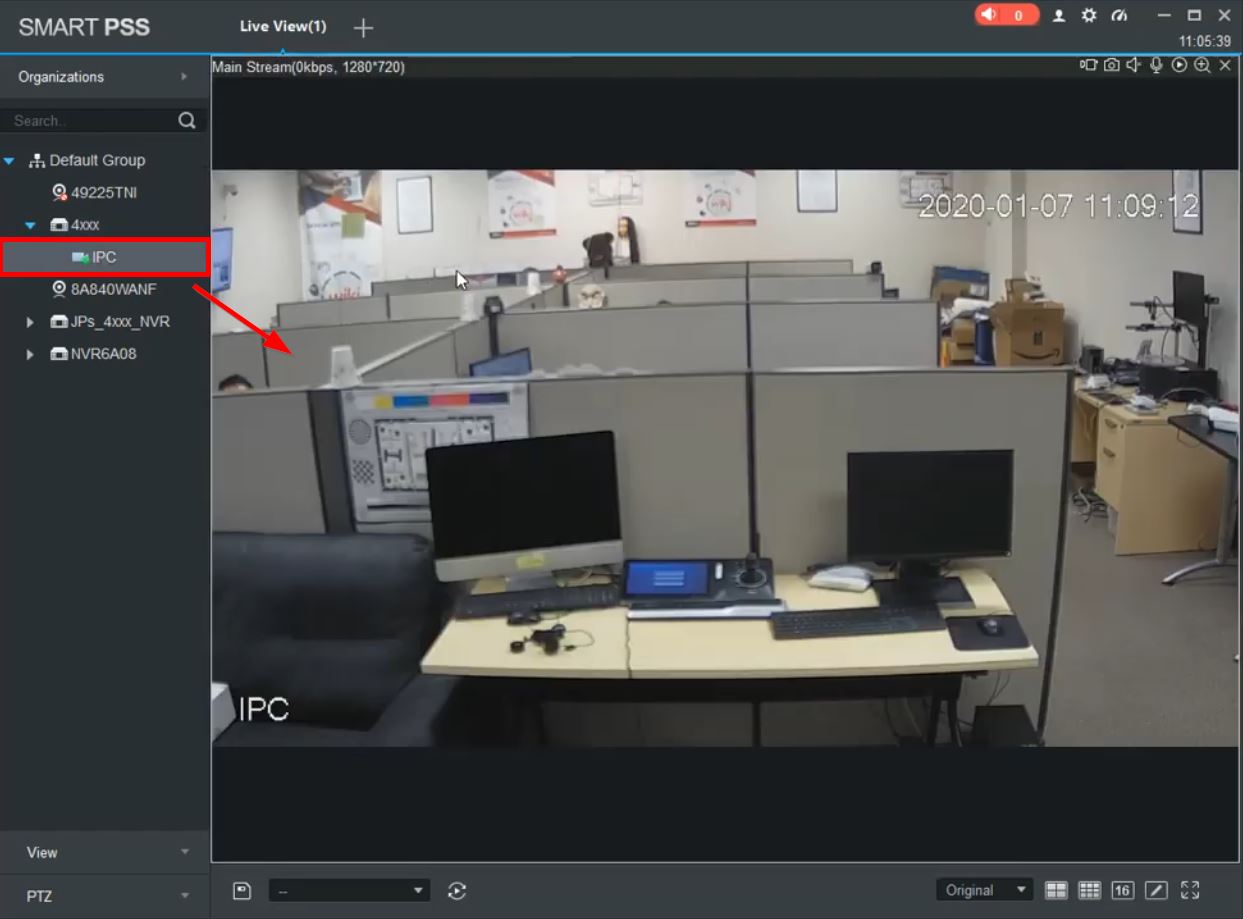Expand the PTZ panel
This screenshot has width=1243, height=919.
coord(105,896)
